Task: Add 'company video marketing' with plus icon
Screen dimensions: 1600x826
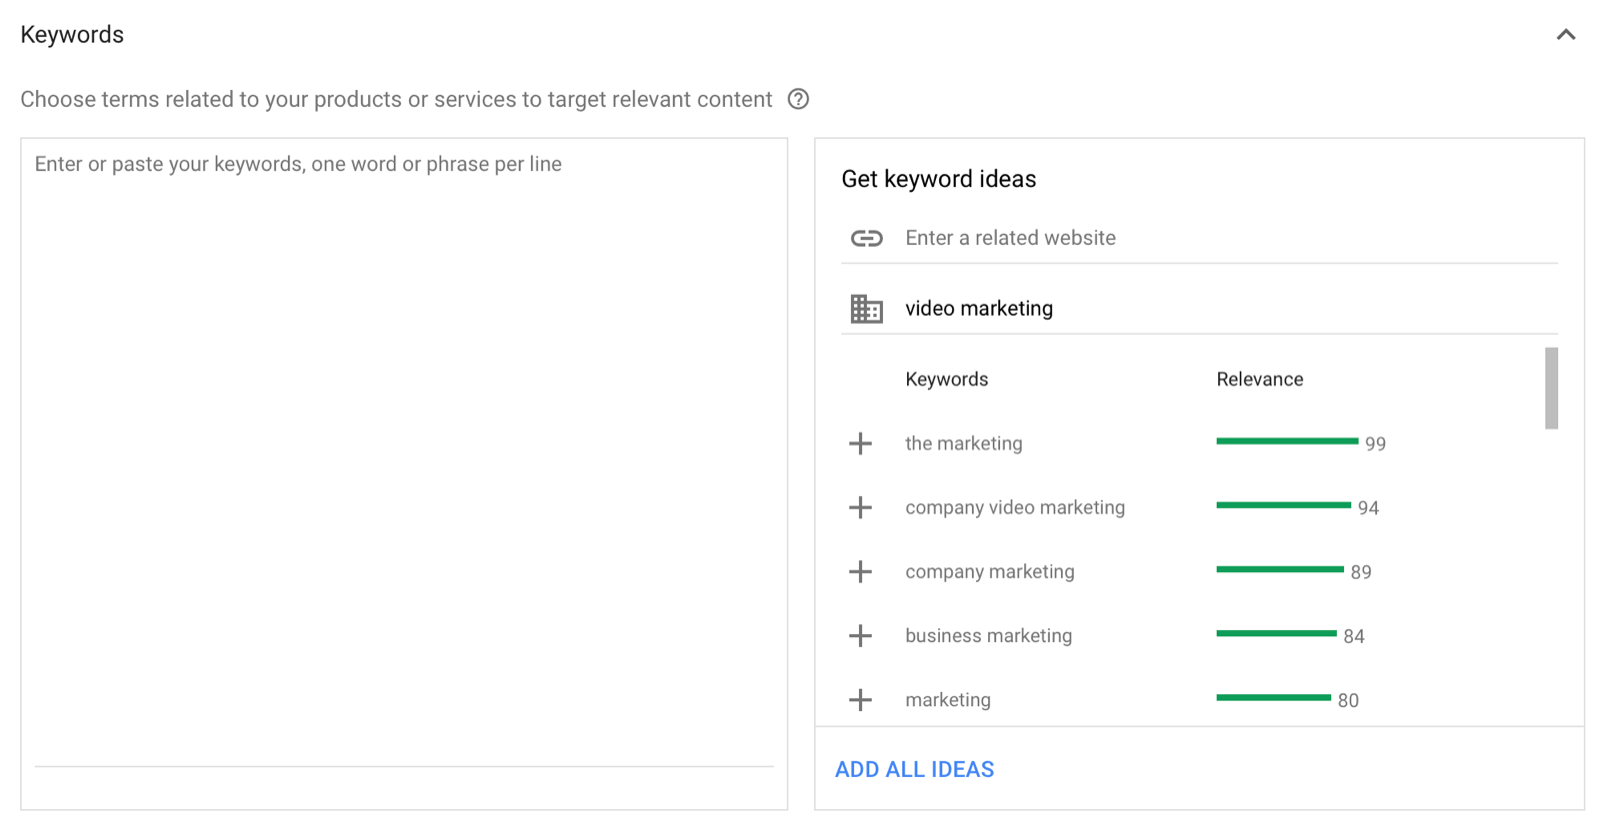Action: point(860,508)
